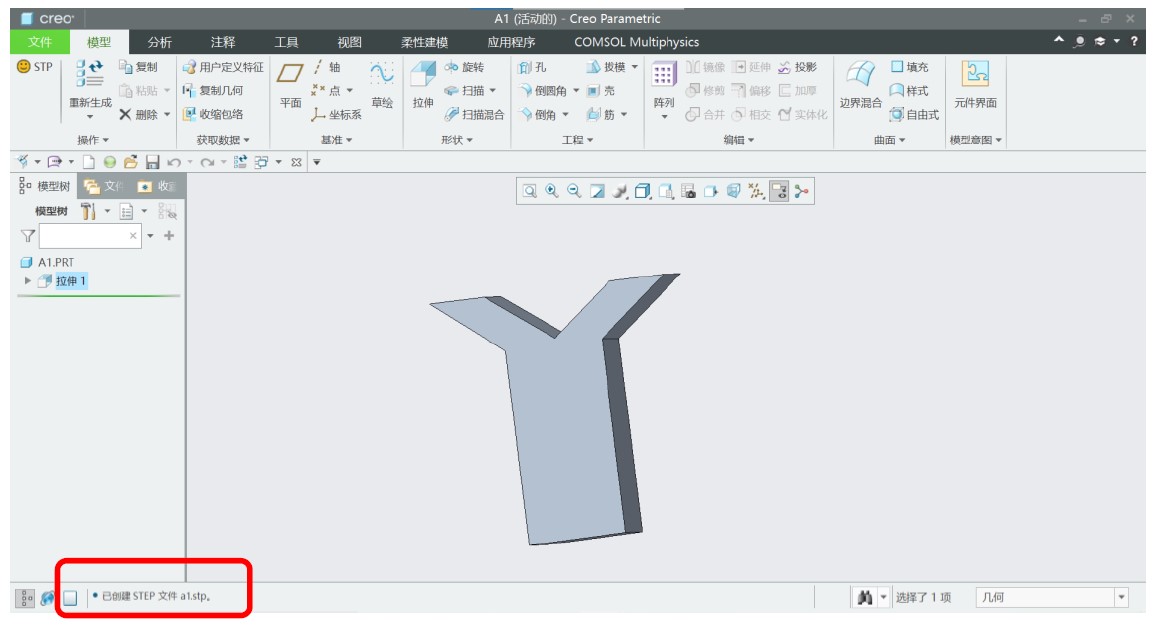Open the display style box icon

pos(642,192)
